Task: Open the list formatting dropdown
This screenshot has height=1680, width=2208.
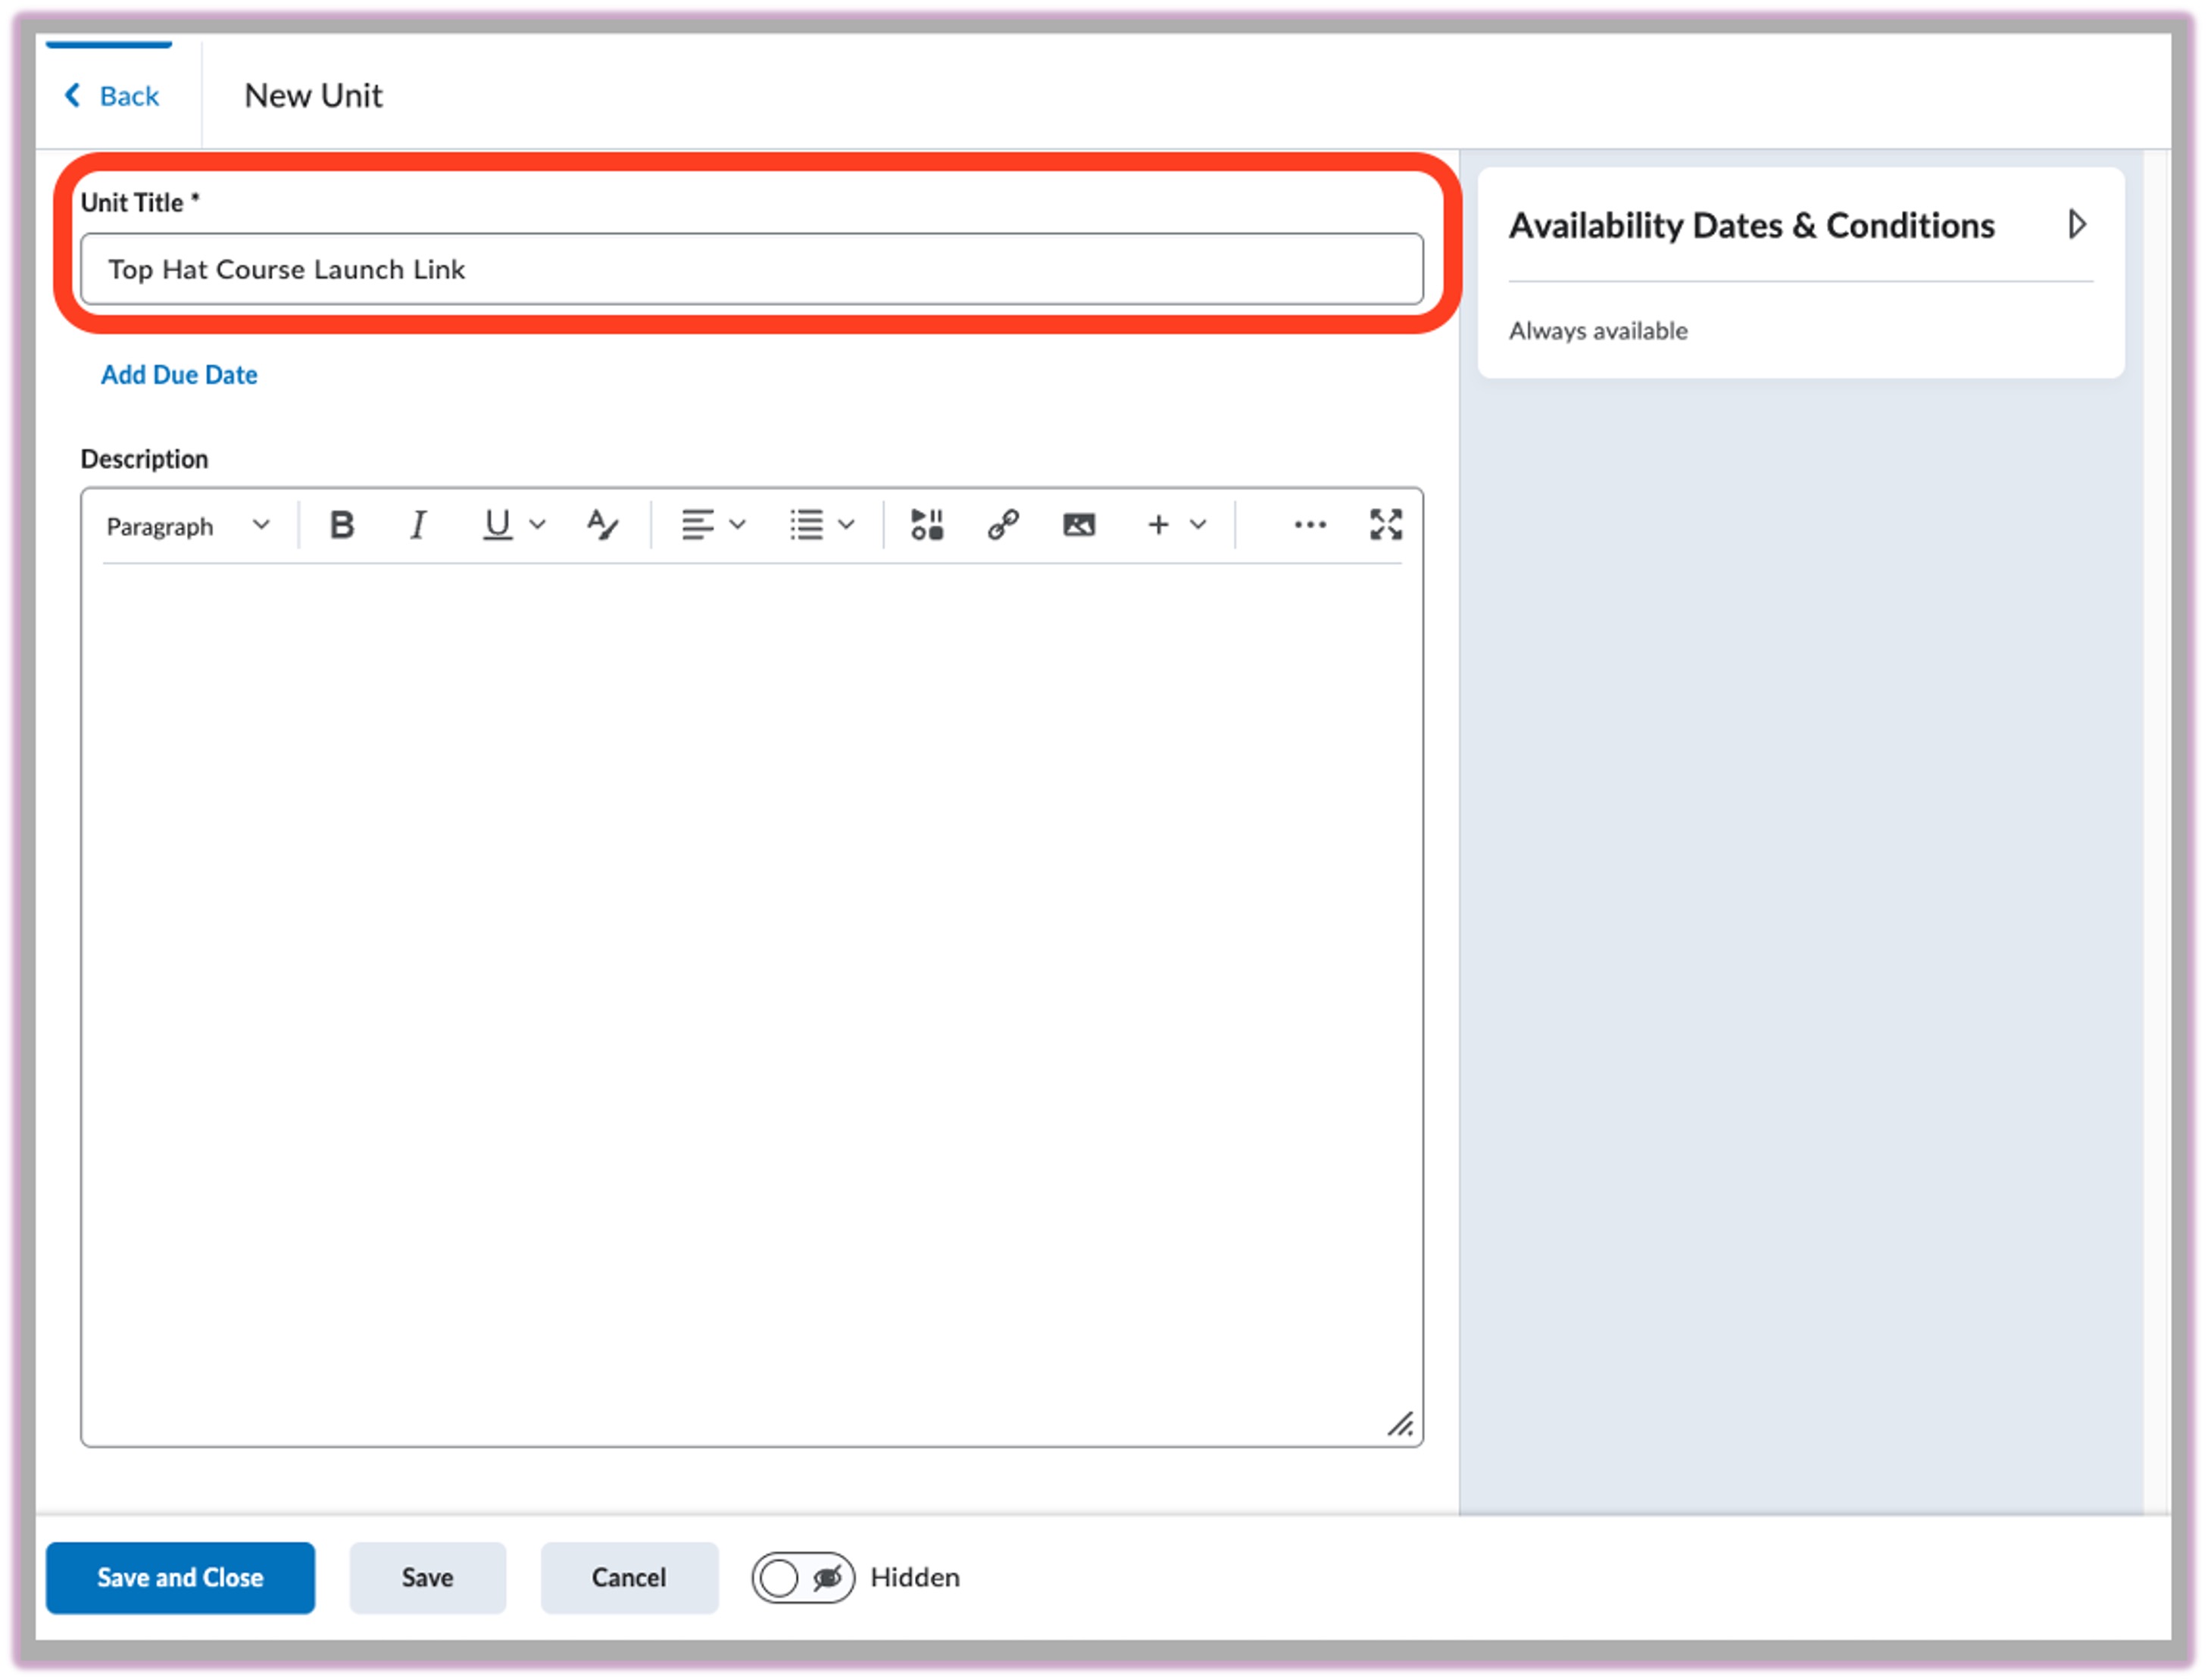Action: 820,524
